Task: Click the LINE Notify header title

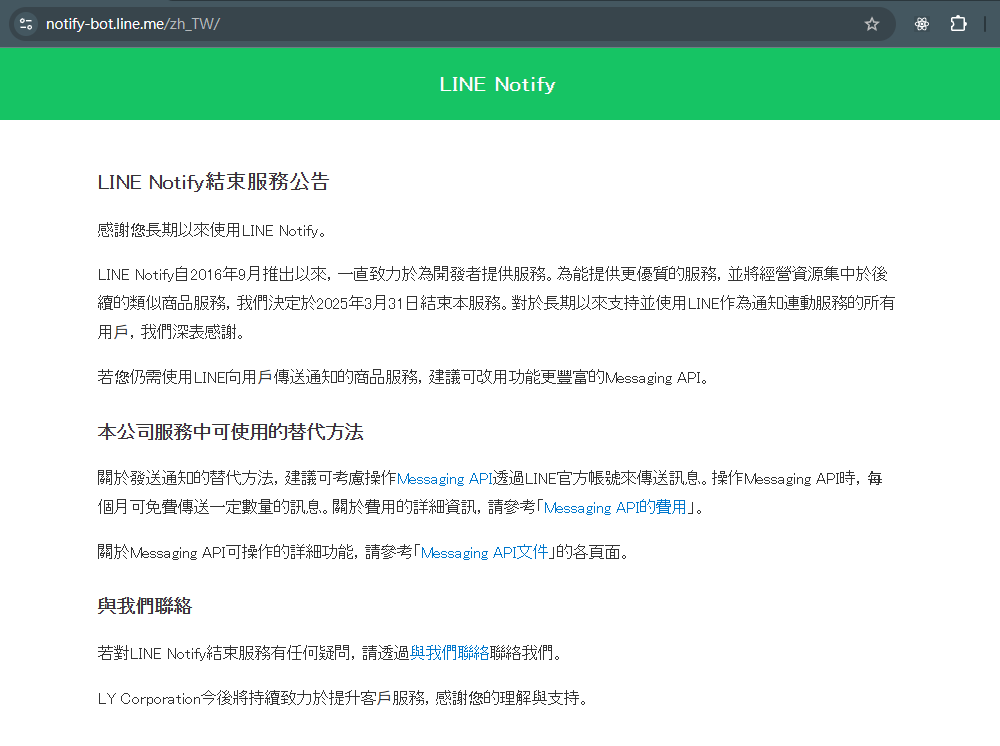Action: [x=497, y=84]
